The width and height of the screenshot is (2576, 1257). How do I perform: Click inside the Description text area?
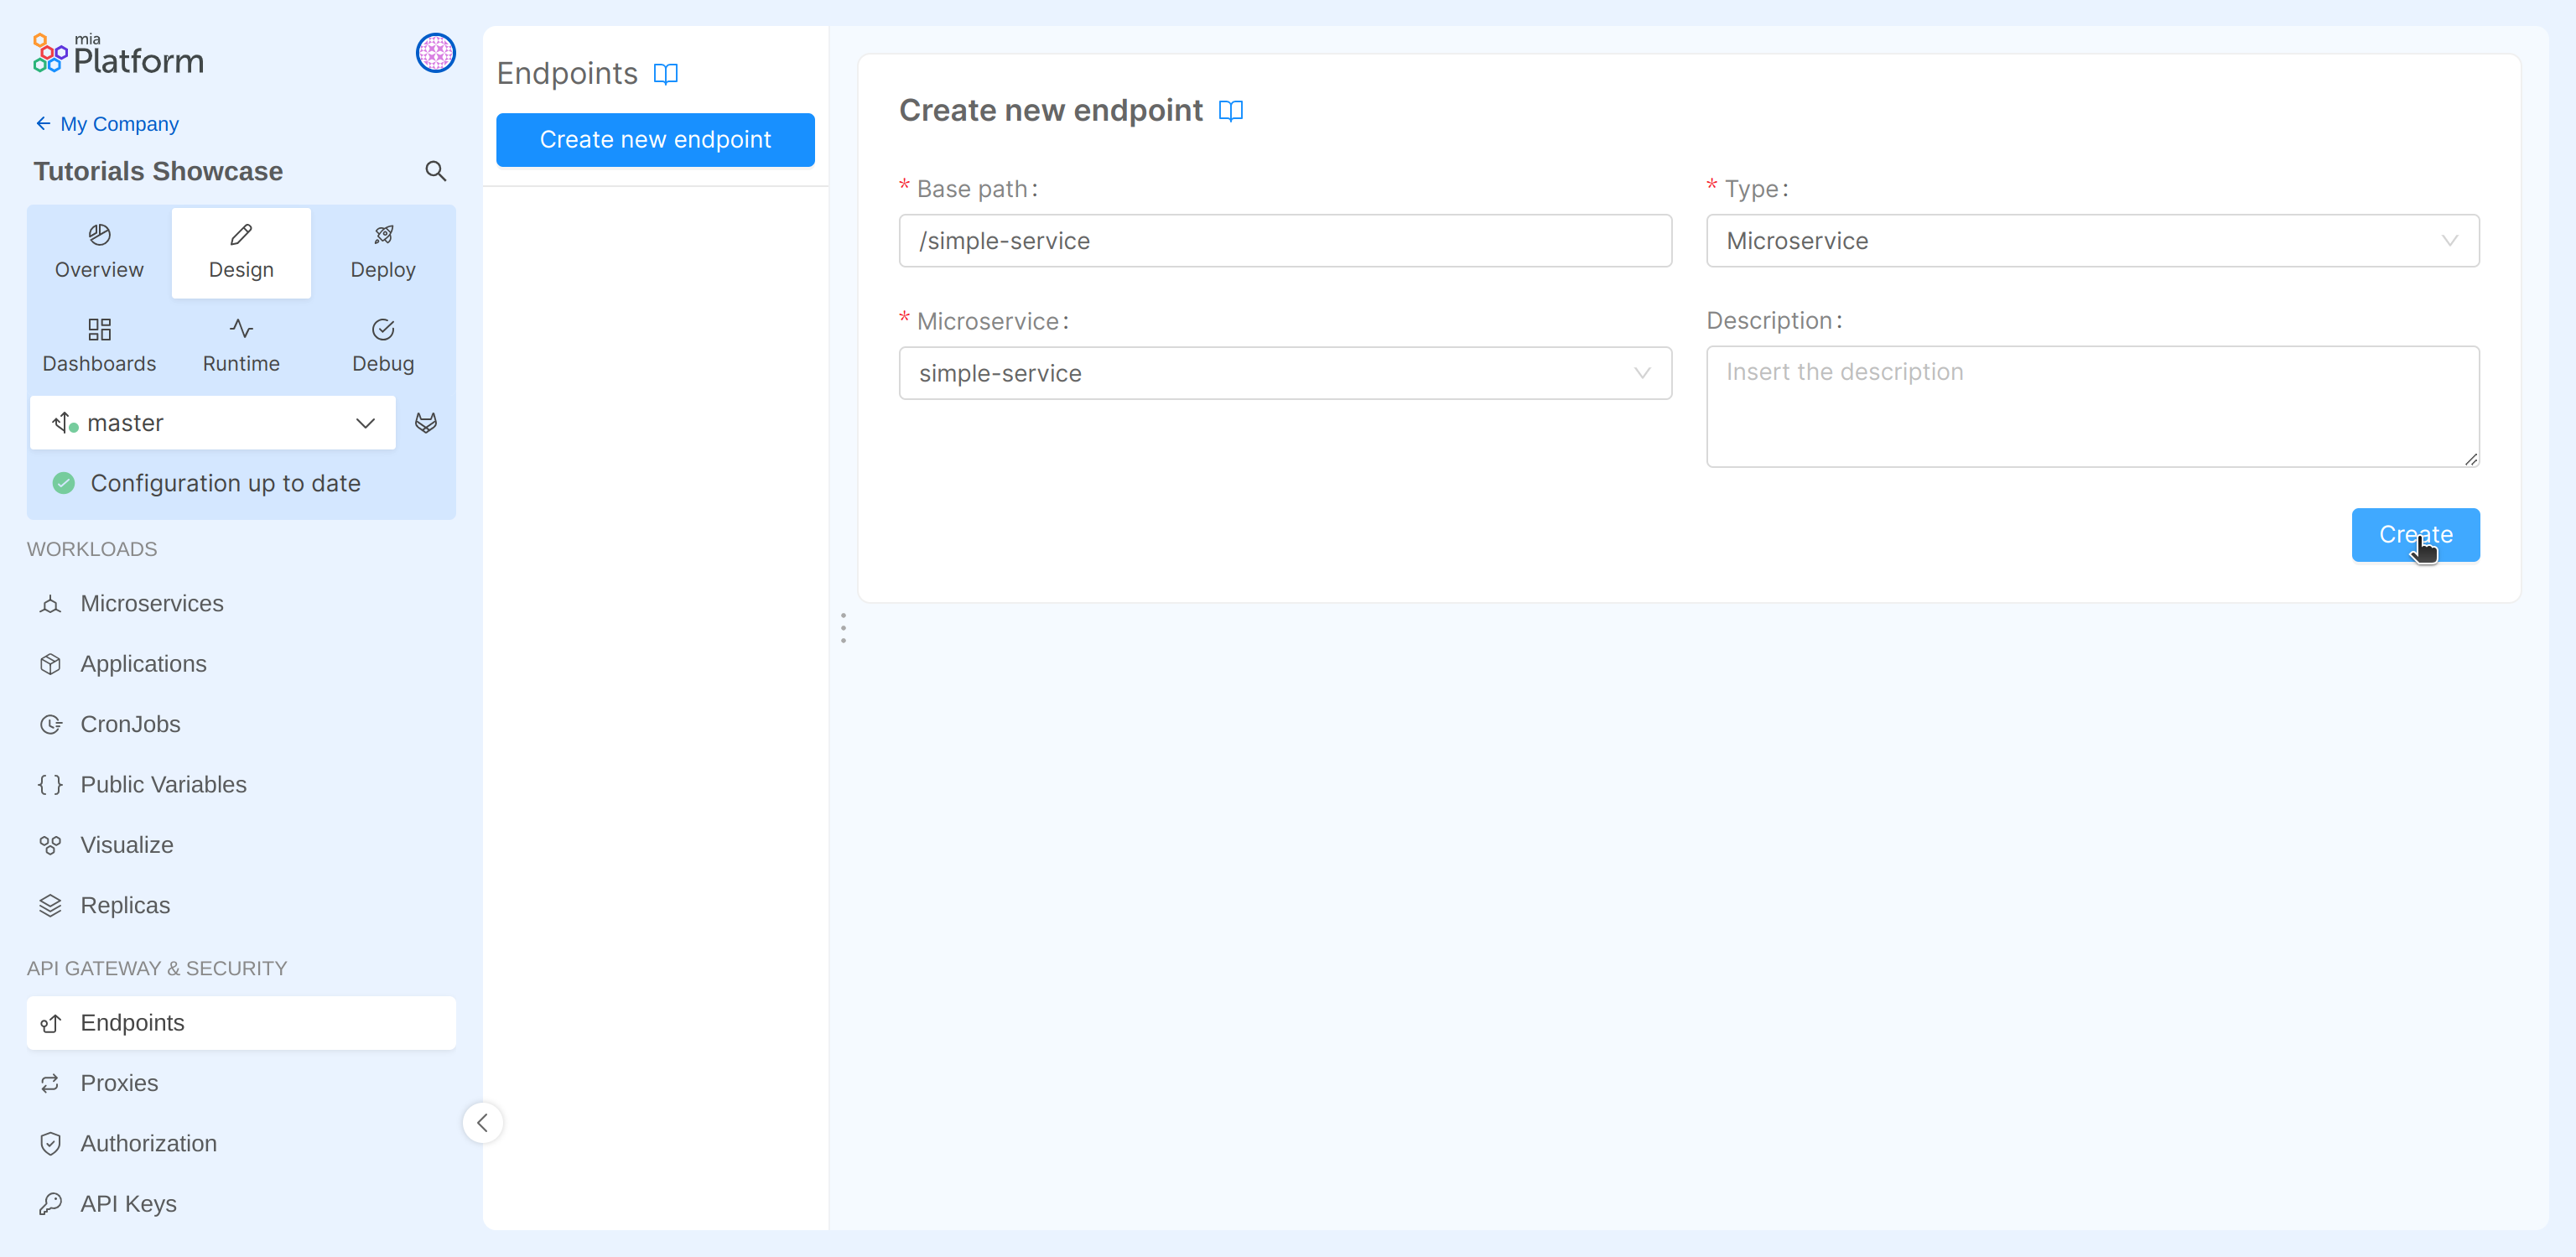coord(2092,406)
